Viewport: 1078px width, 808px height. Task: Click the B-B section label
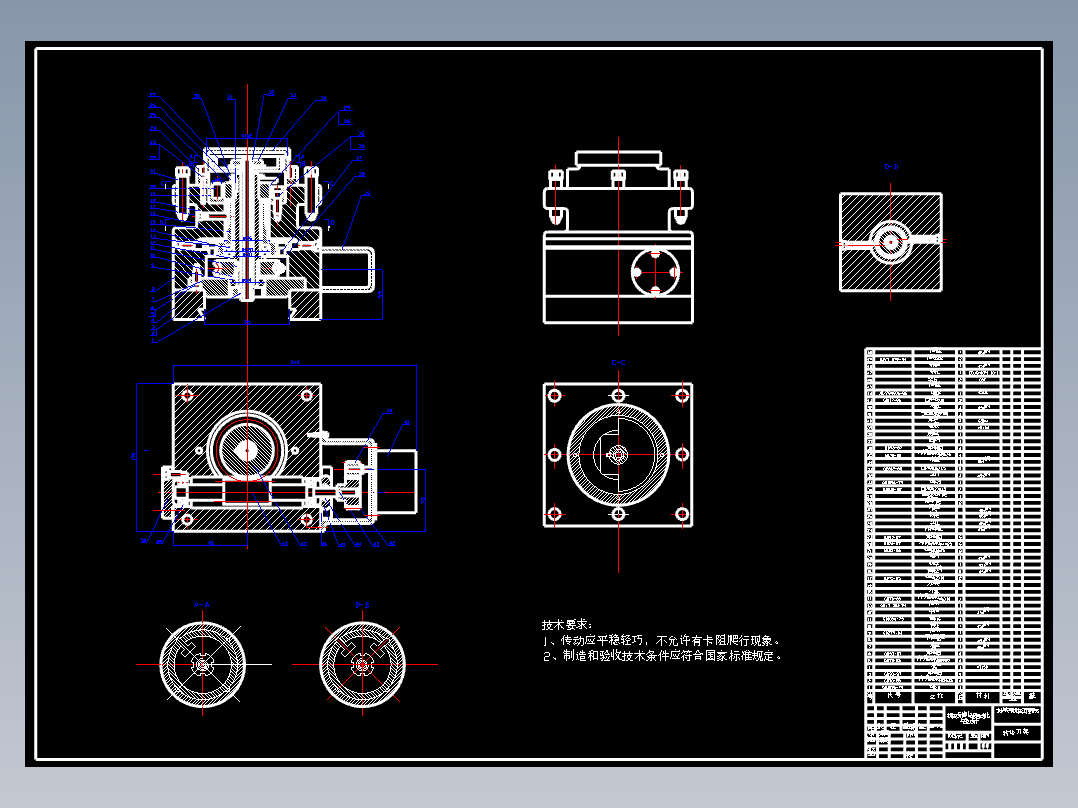click(362, 605)
